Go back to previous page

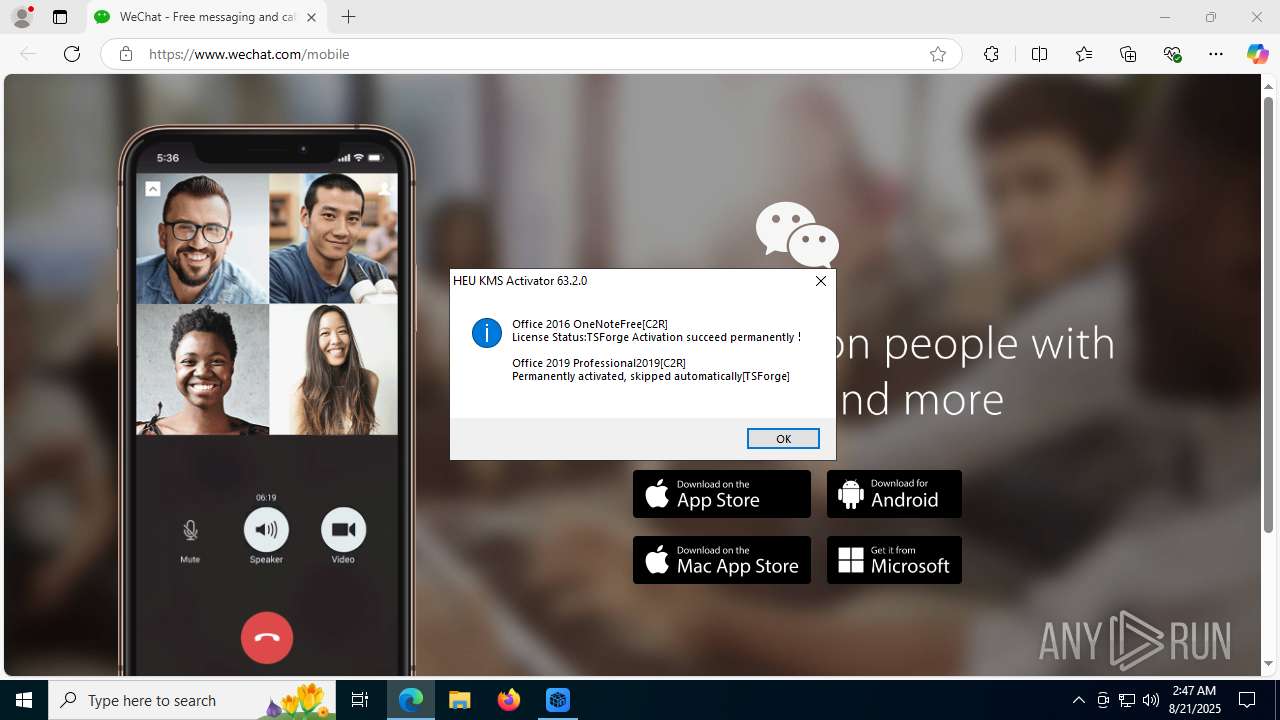[28, 54]
